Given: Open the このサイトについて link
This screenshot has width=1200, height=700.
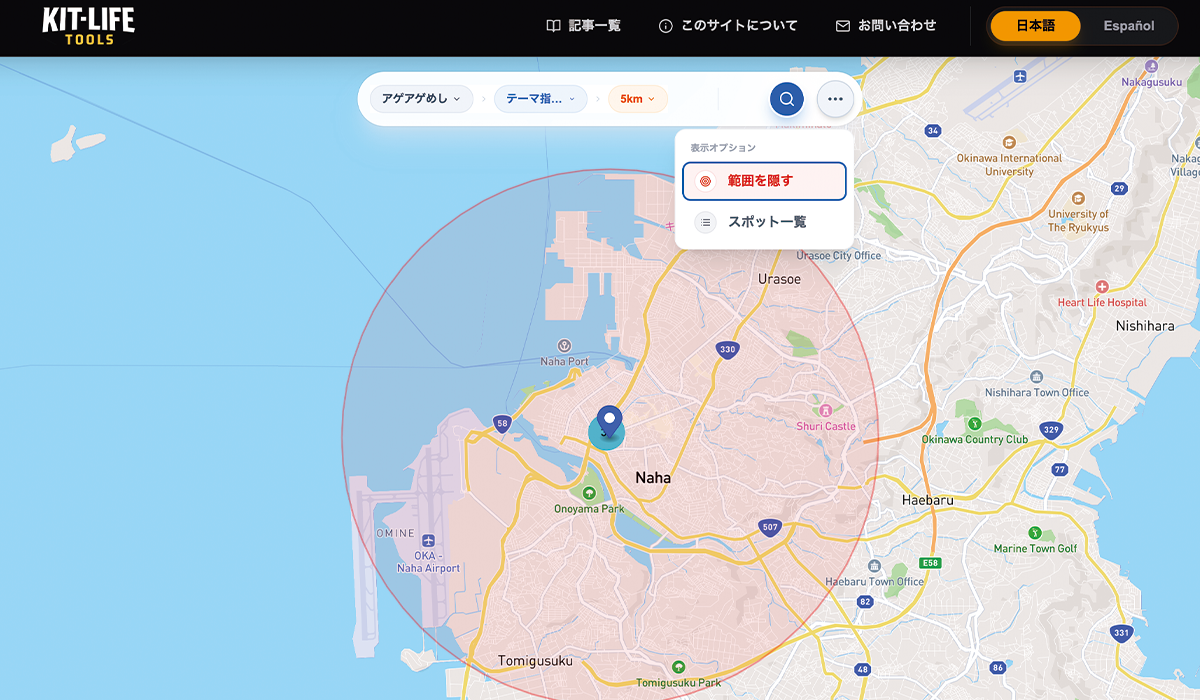Looking at the screenshot, I should click(x=728, y=26).
